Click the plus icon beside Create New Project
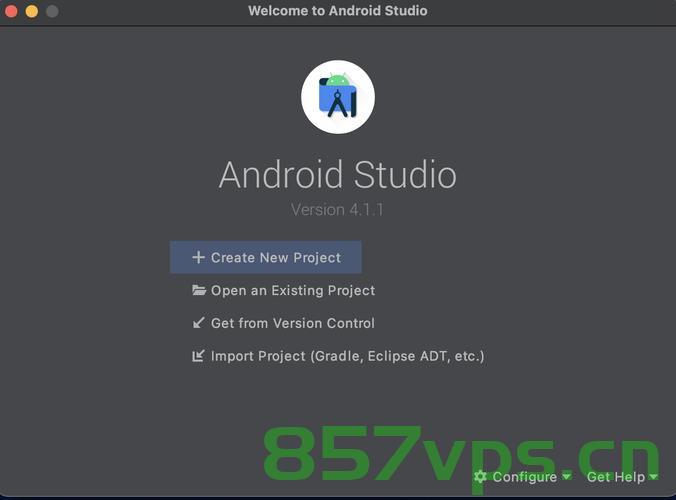The image size is (676, 500). click(198, 257)
